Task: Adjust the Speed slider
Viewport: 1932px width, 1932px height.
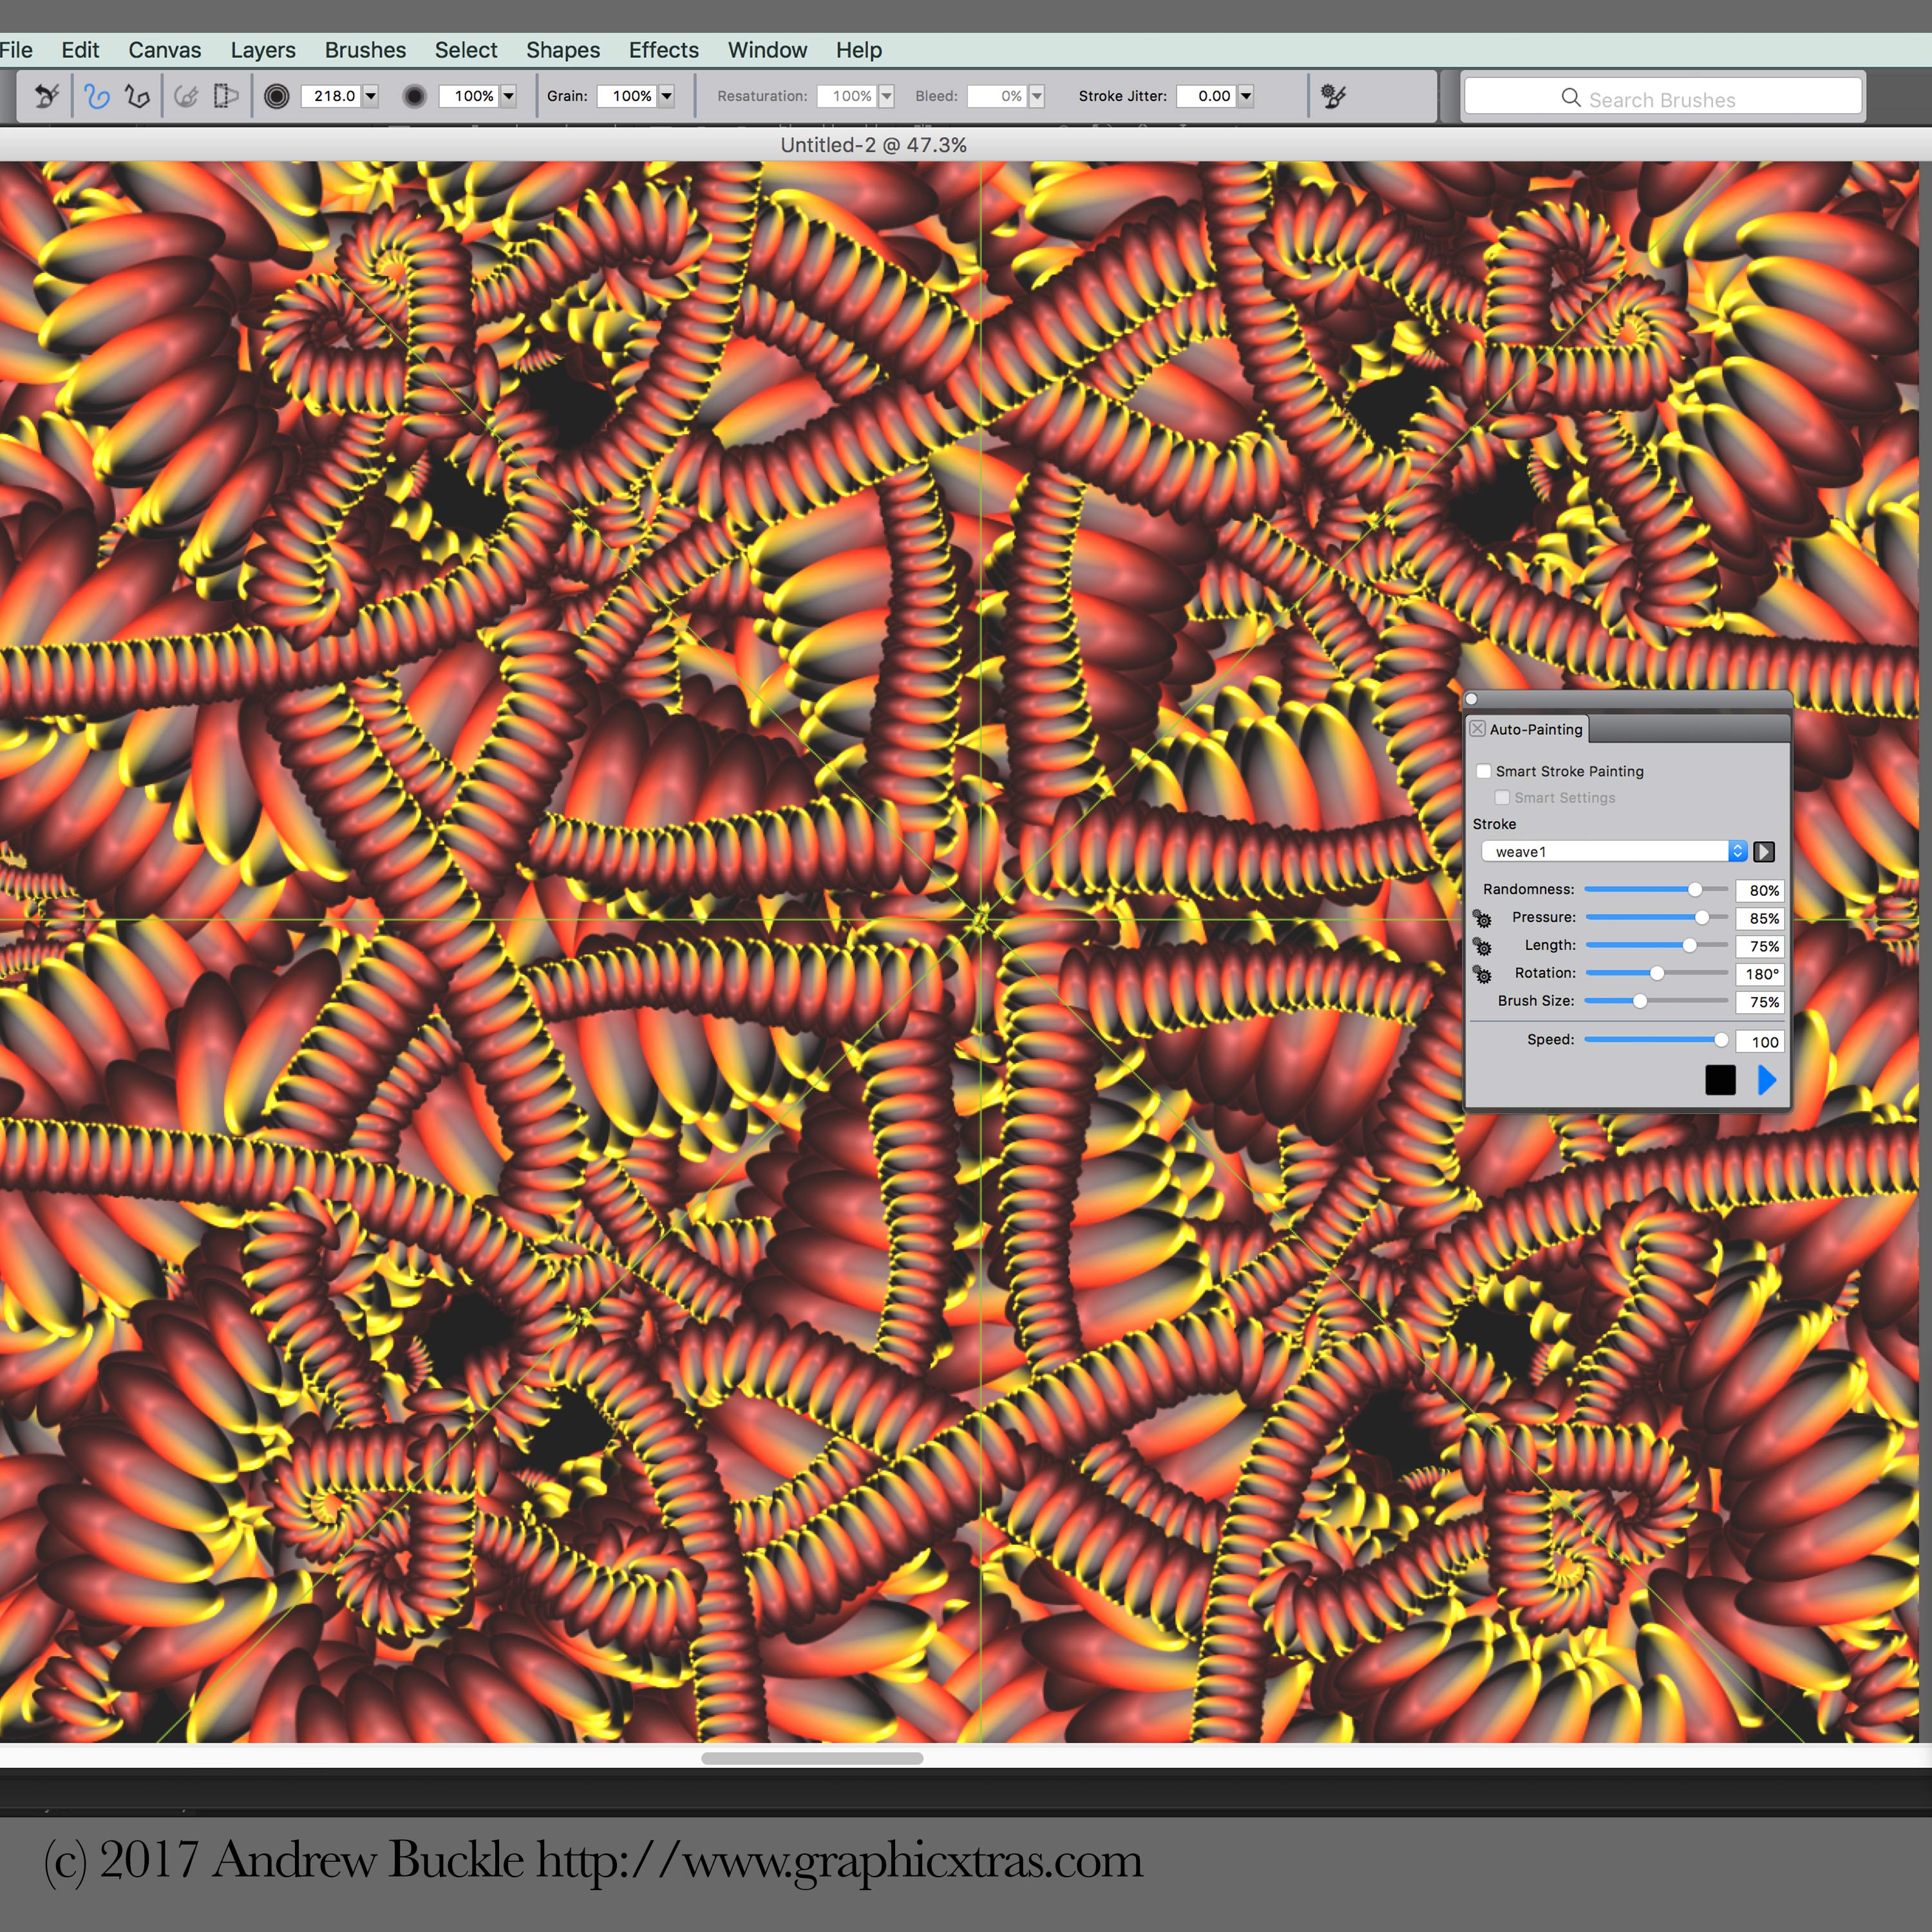Action: tap(1656, 1041)
